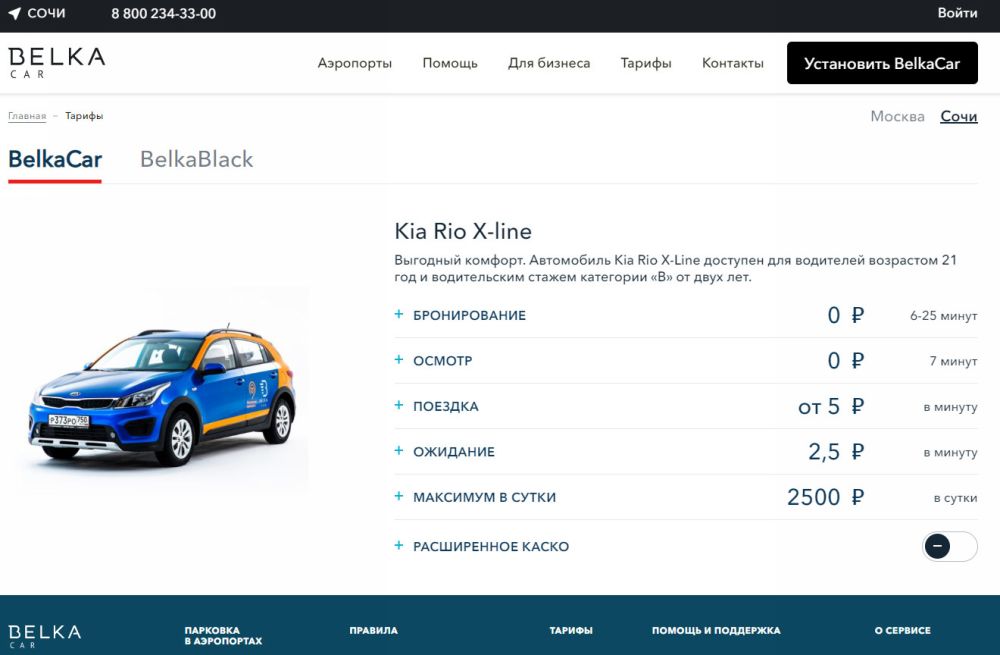
Task: Click the Тарифы breadcrumb text
Action: coord(84,116)
